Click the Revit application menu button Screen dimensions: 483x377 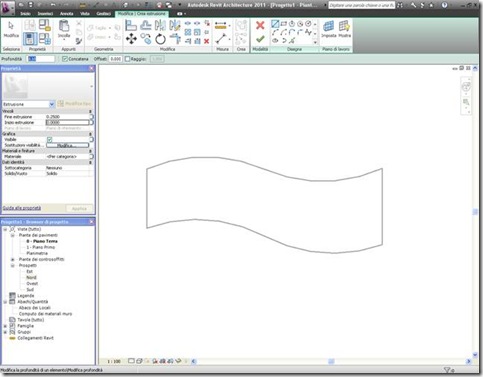(8, 7)
